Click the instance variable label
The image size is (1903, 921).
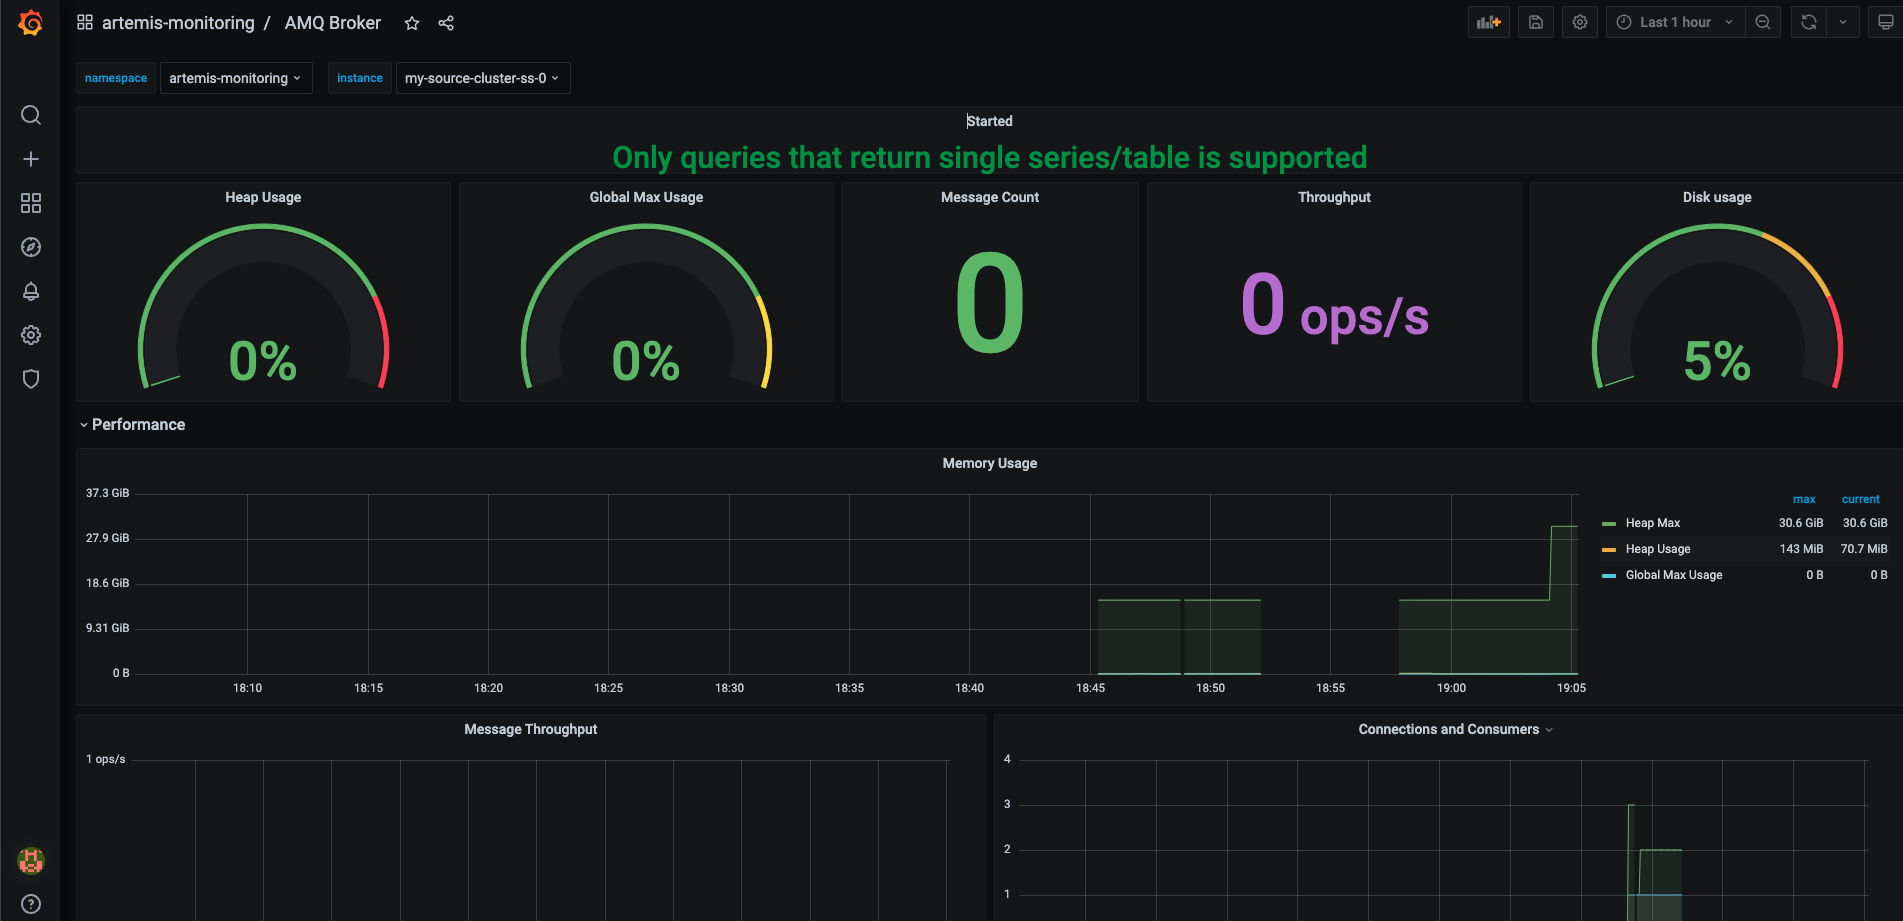(x=360, y=78)
